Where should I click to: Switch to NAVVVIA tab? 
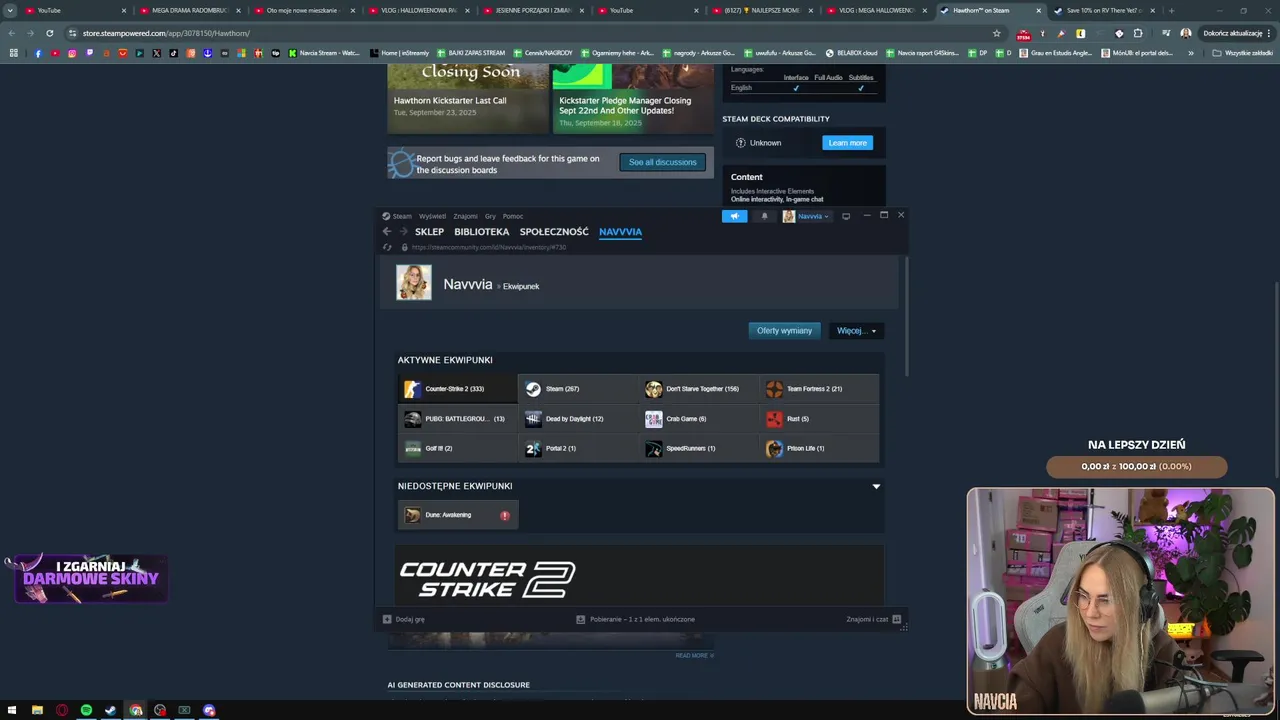point(620,232)
